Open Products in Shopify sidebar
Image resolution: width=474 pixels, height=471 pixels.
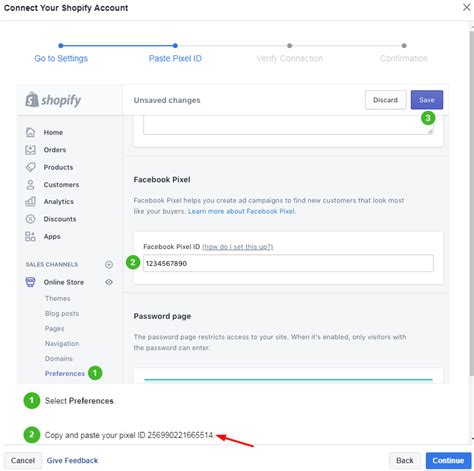(x=58, y=167)
